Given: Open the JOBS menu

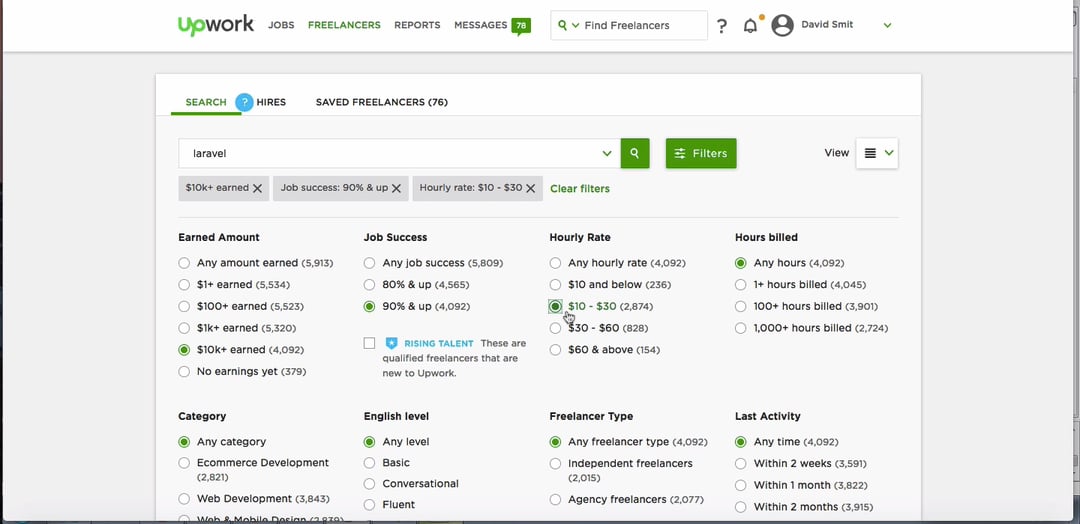Looking at the screenshot, I should [281, 25].
